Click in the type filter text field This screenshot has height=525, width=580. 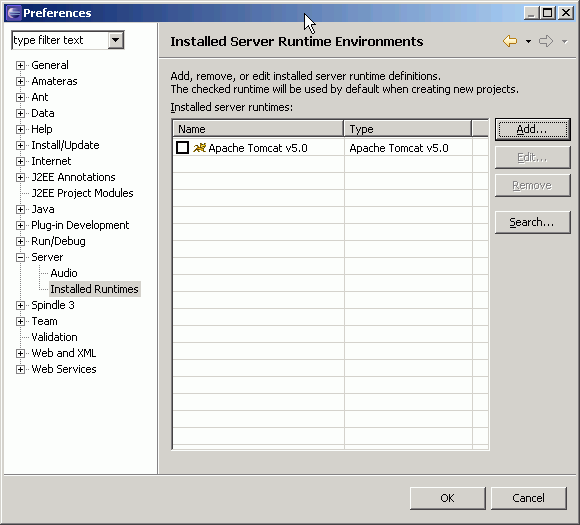click(60, 40)
